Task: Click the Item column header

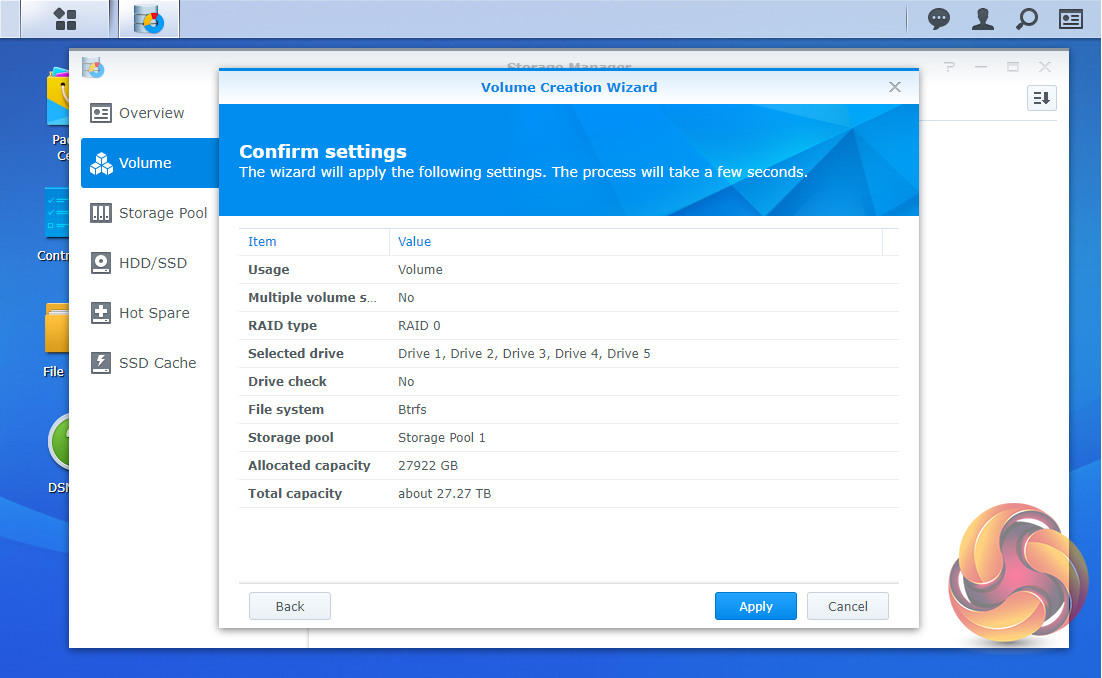Action: pos(313,242)
